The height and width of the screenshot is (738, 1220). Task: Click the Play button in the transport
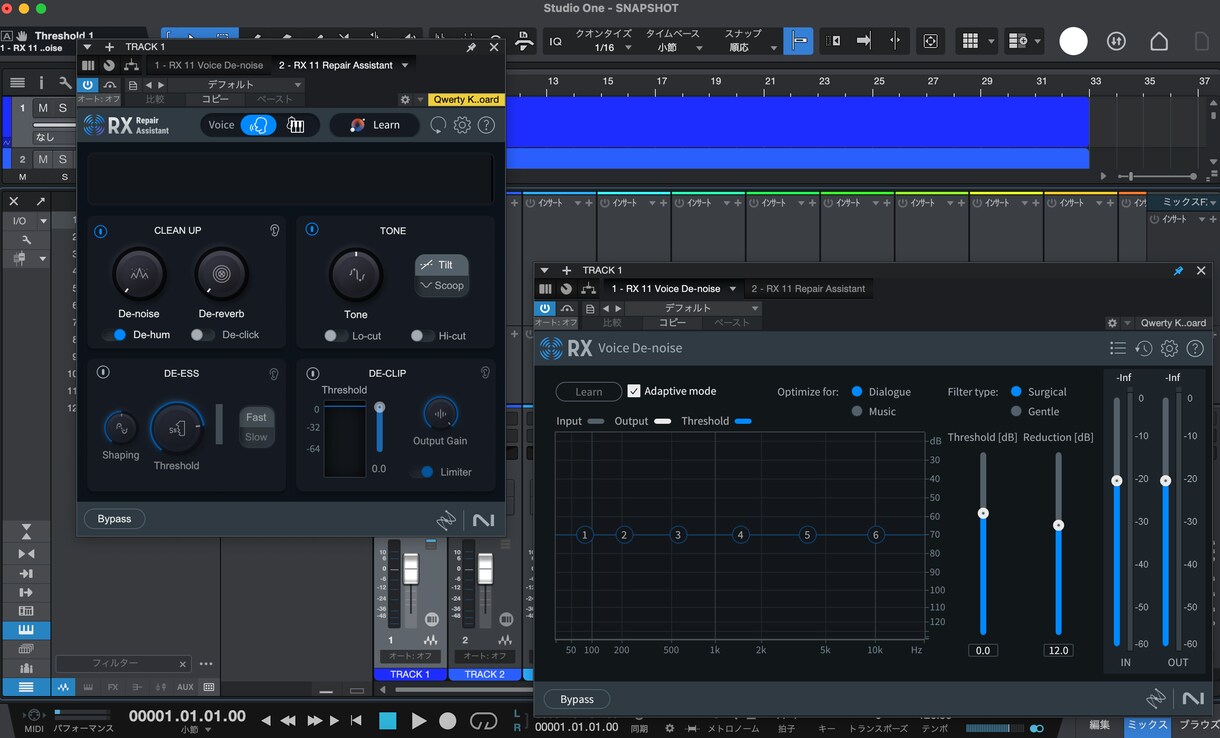(419, 720)
